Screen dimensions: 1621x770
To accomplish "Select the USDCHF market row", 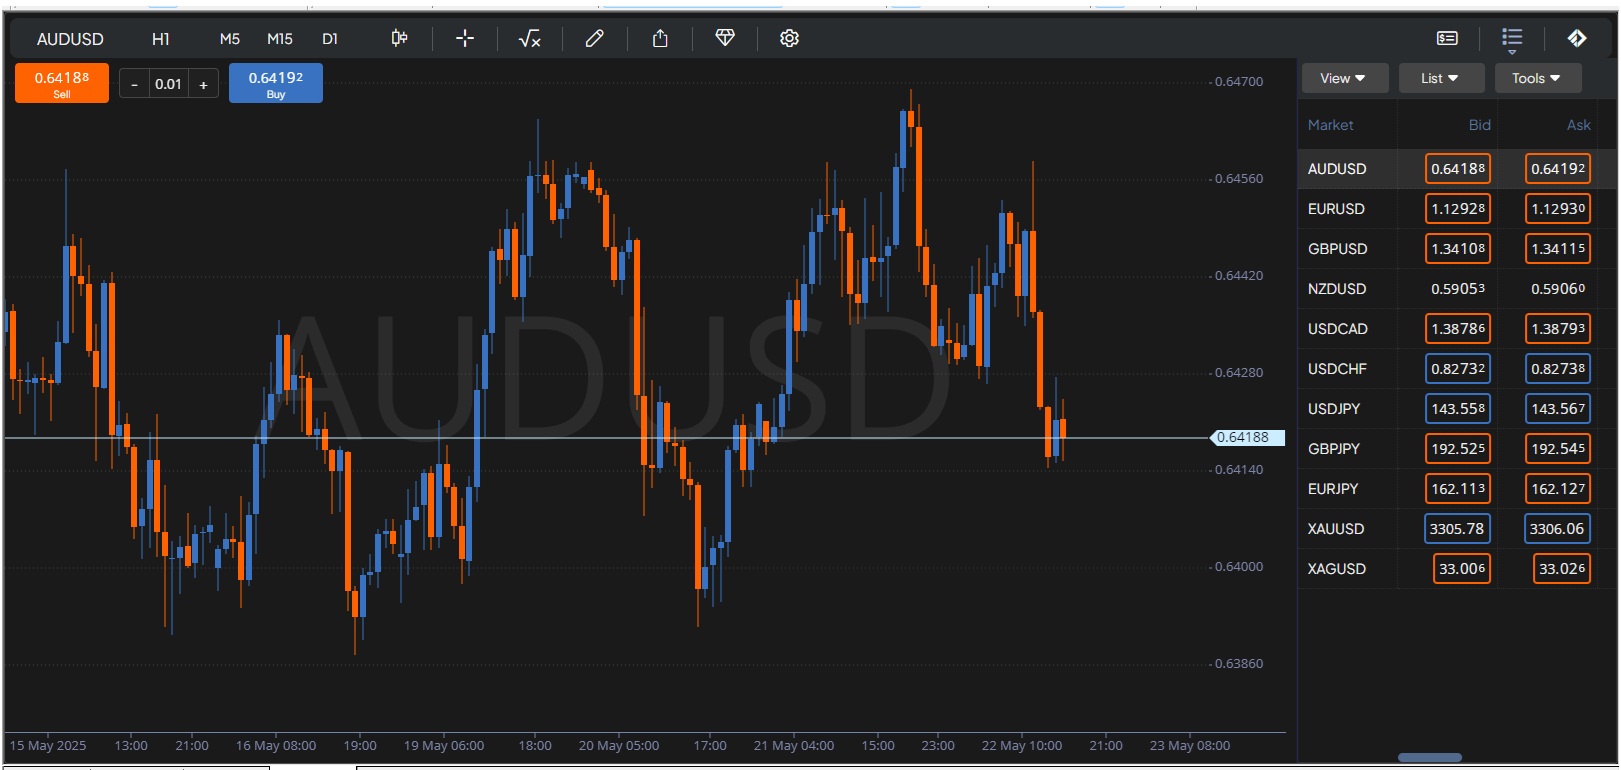I will pos(1457,369).
